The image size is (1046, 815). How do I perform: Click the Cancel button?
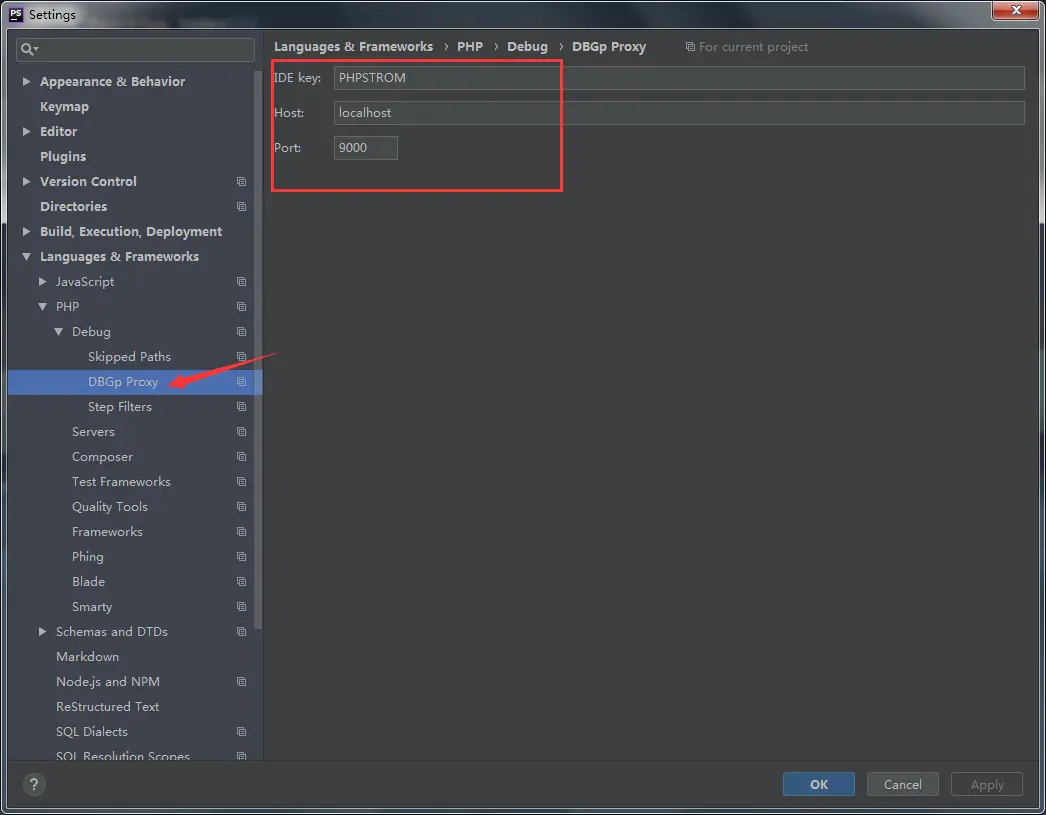click(x=903, y=784)
